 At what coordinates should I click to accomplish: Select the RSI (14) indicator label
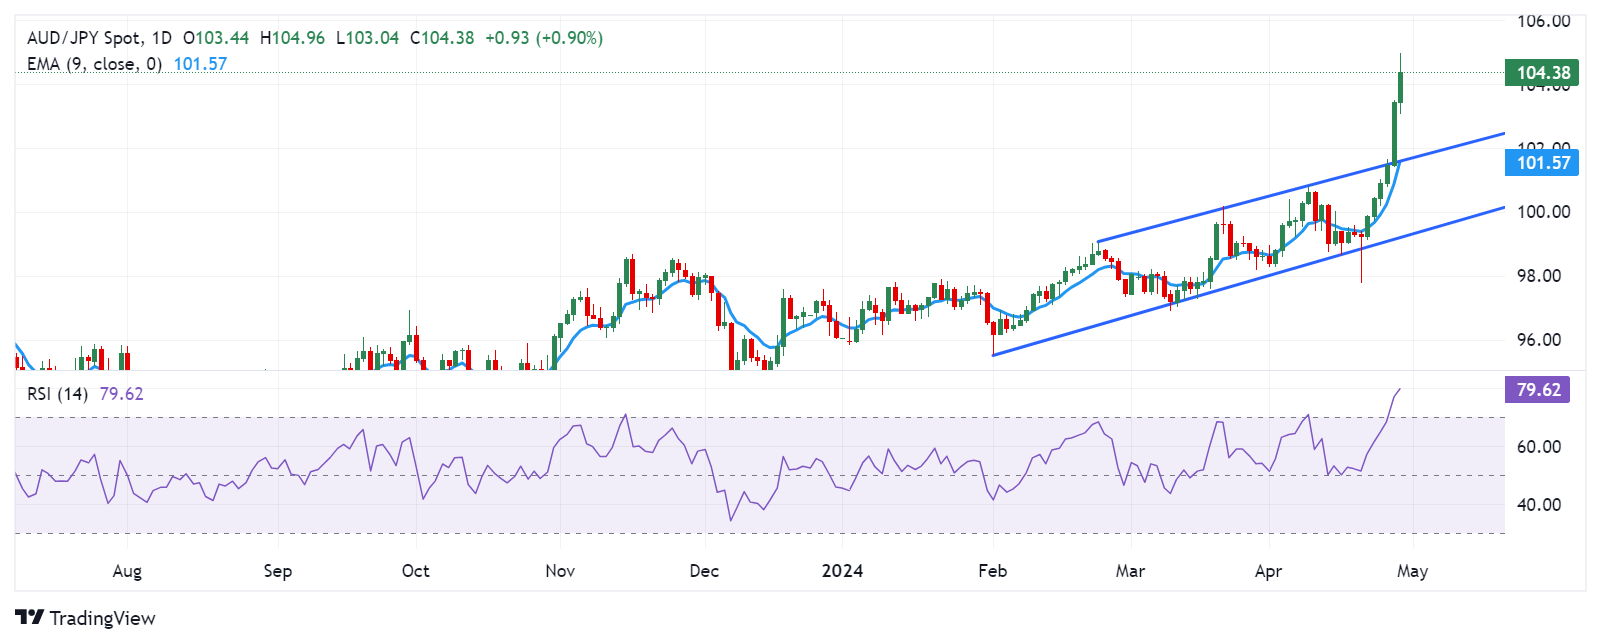coord(57,394)
